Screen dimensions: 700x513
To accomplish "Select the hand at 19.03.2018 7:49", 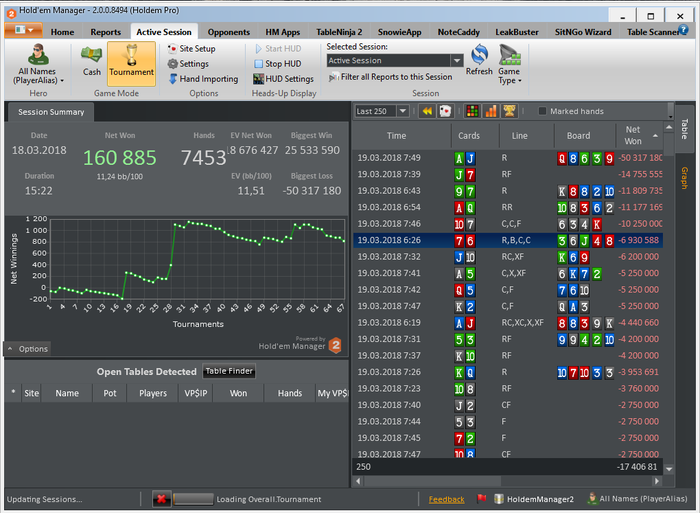I will (x=508, y=158).
